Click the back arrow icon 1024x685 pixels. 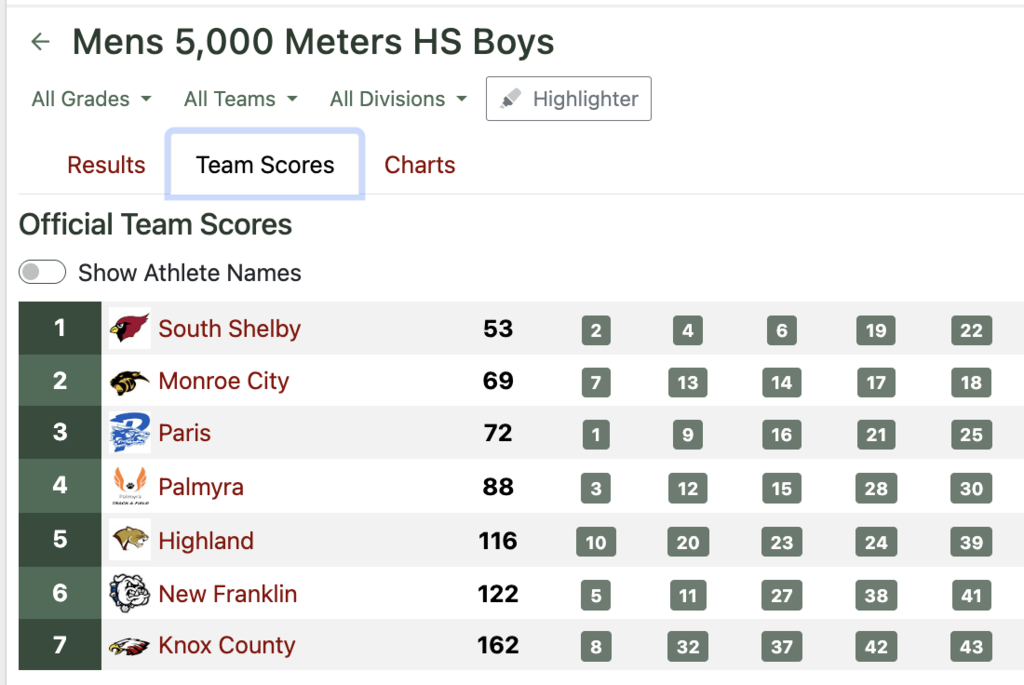pyautogui.click(x=40, y=42)
